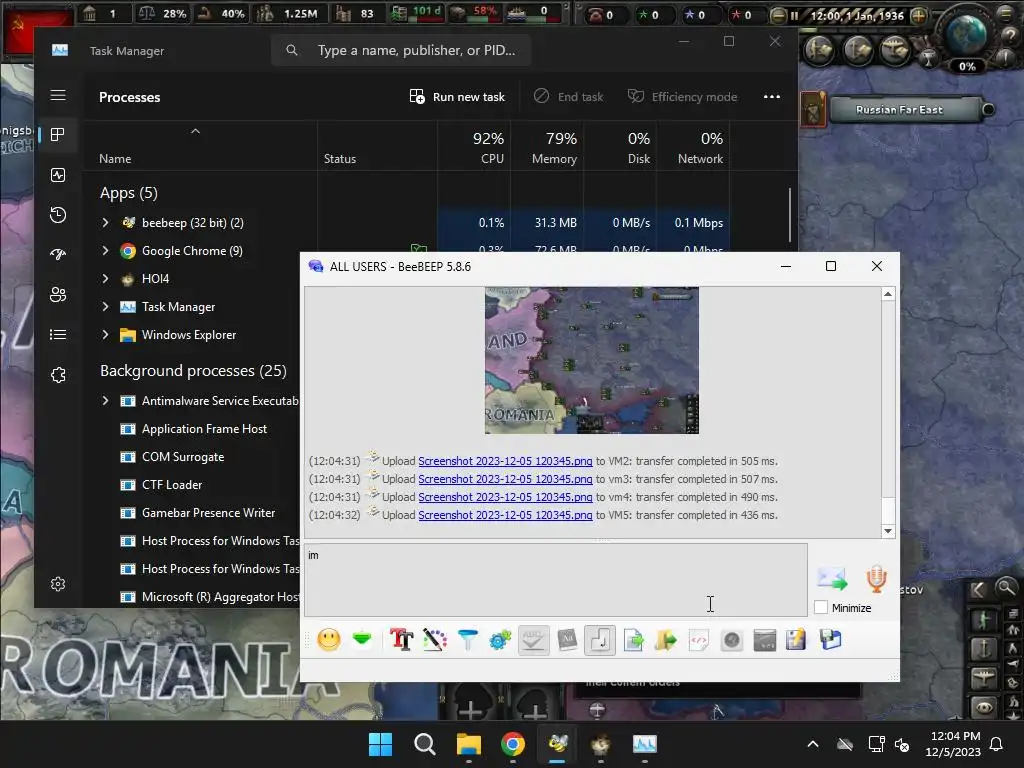Click the BeeBEEP message input field
The width and height of the screenshot is (1024, 768).
pos(556,580)
